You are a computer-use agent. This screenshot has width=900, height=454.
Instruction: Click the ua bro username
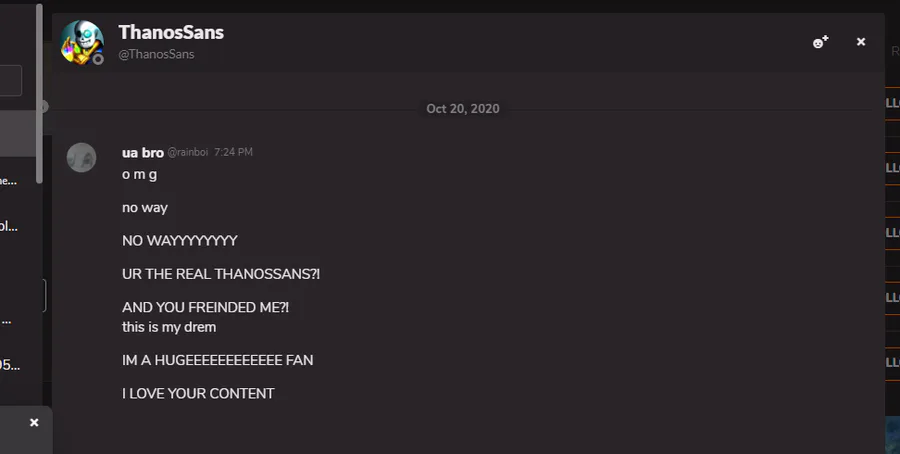(x=143, y=152)
